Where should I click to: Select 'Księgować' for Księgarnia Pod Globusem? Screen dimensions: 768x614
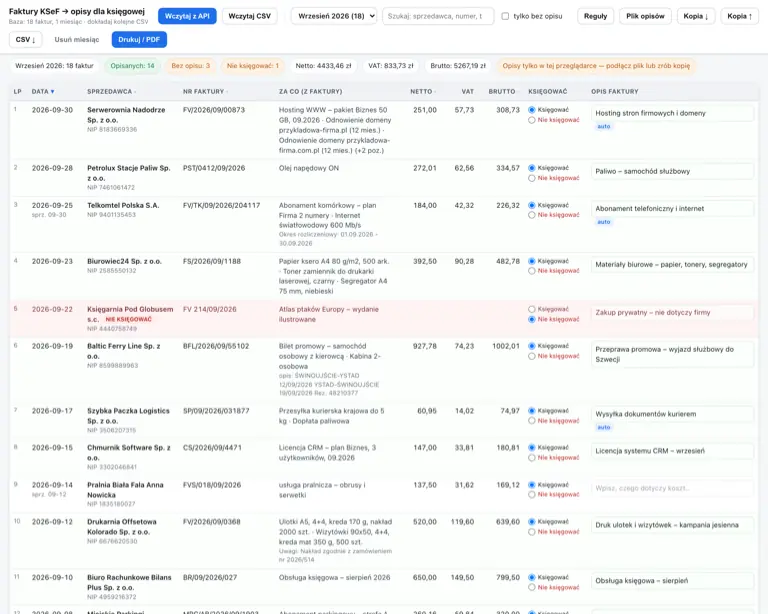[x=531, y=309]
